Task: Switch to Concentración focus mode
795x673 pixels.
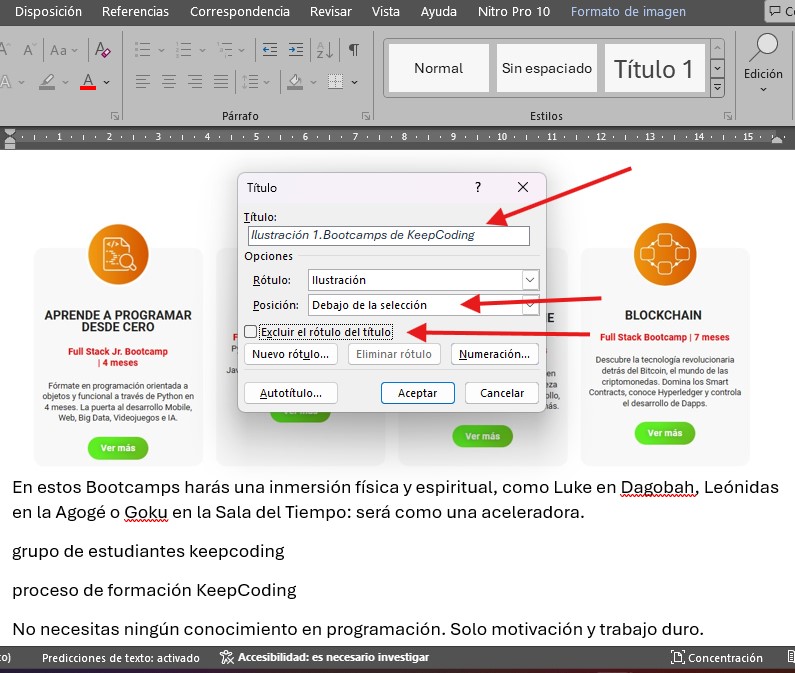Action: tap(716, 658)
